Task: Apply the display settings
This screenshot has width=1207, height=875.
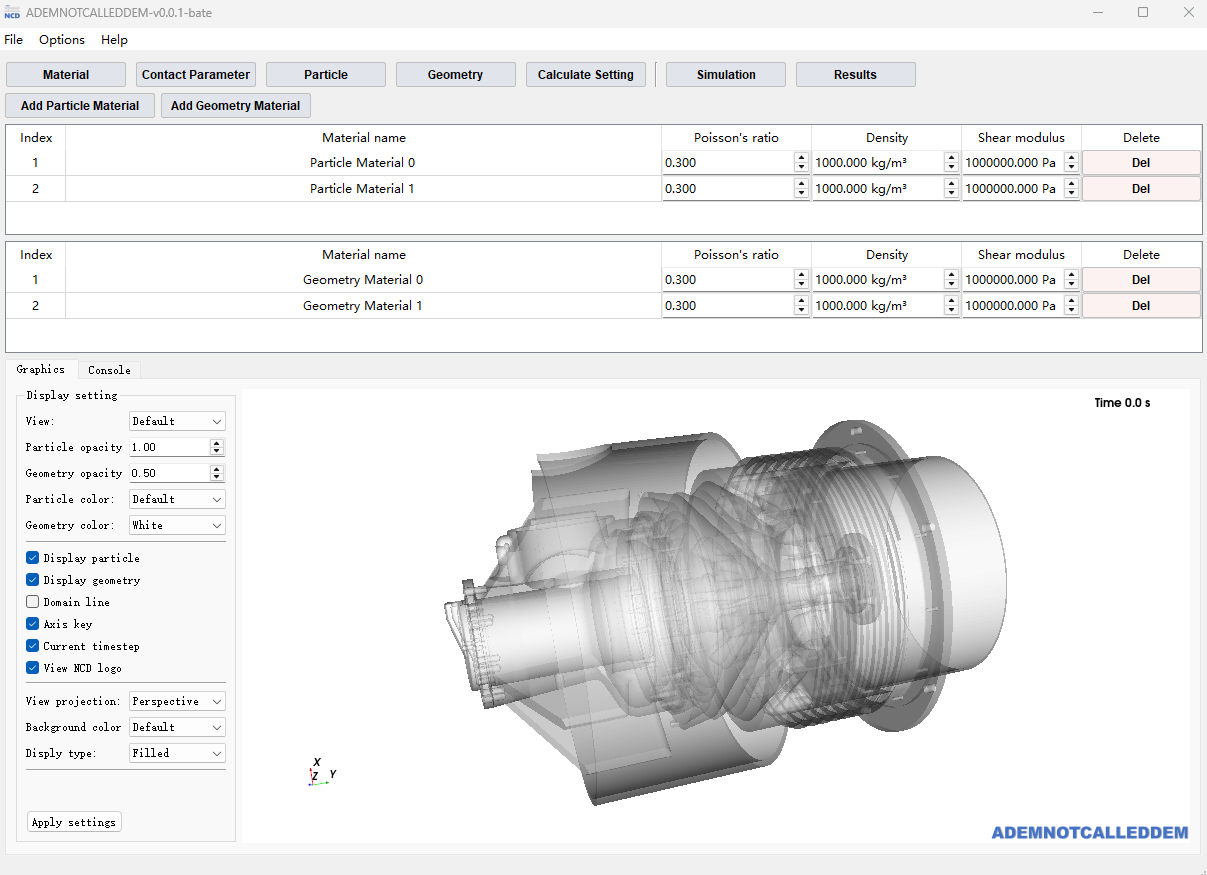Action: coord(73,821)
